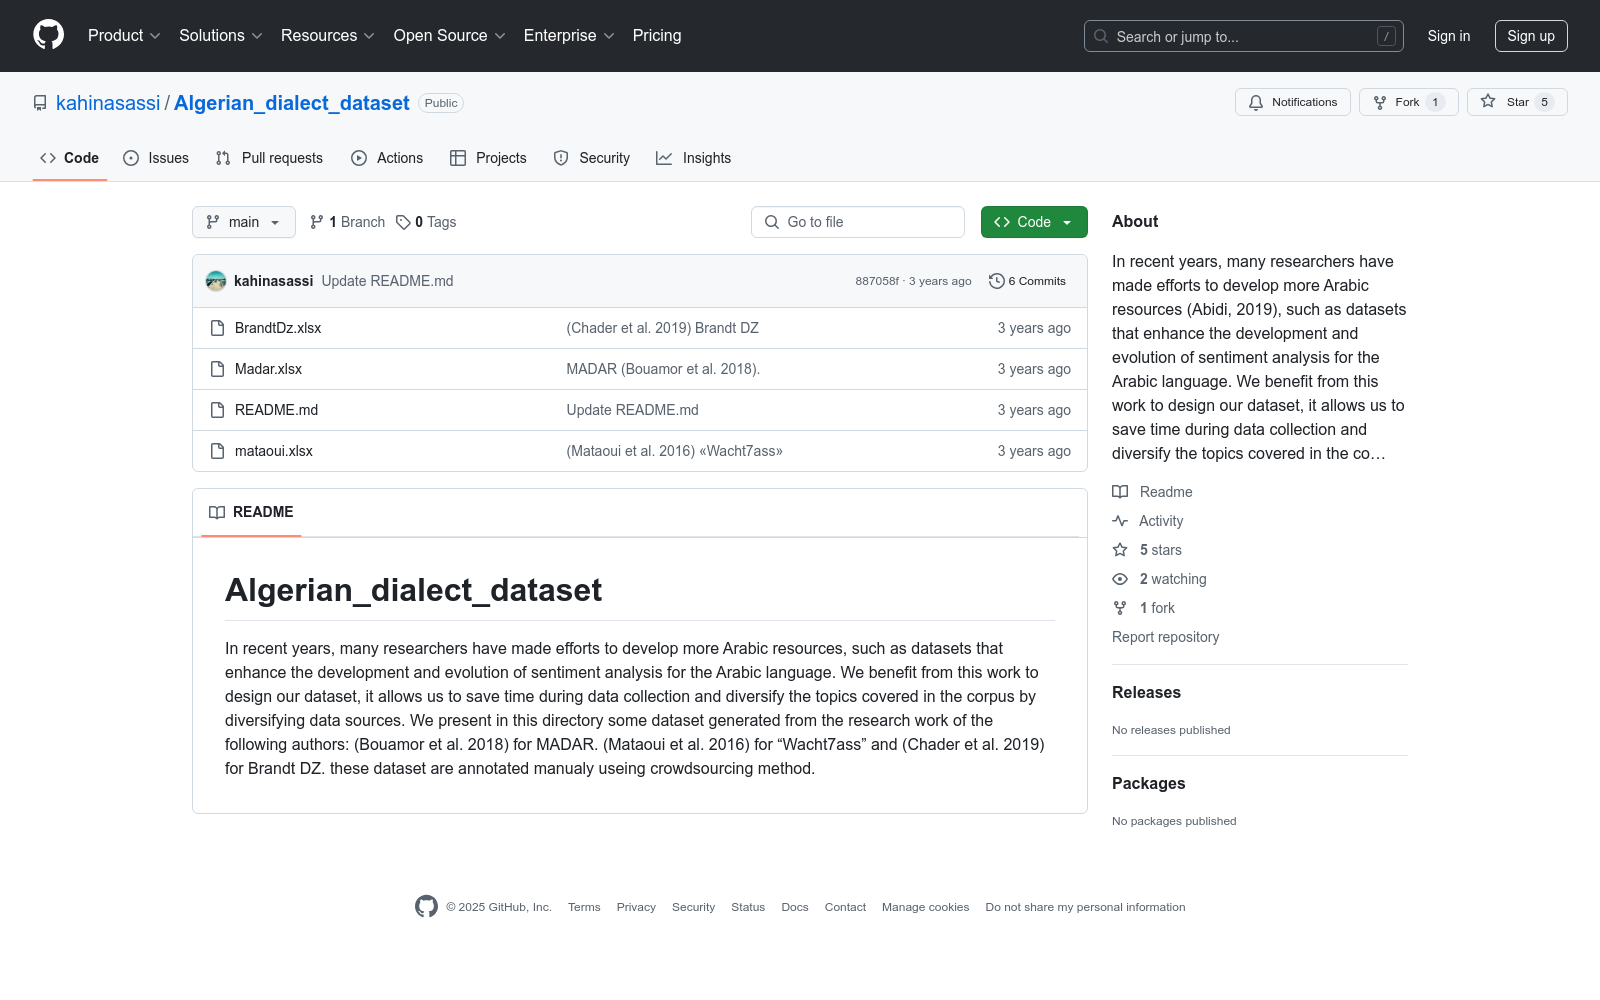Open the Packages section heading
Viewport: 1600px width, 1000px height.
click(x=1148, y=783)
